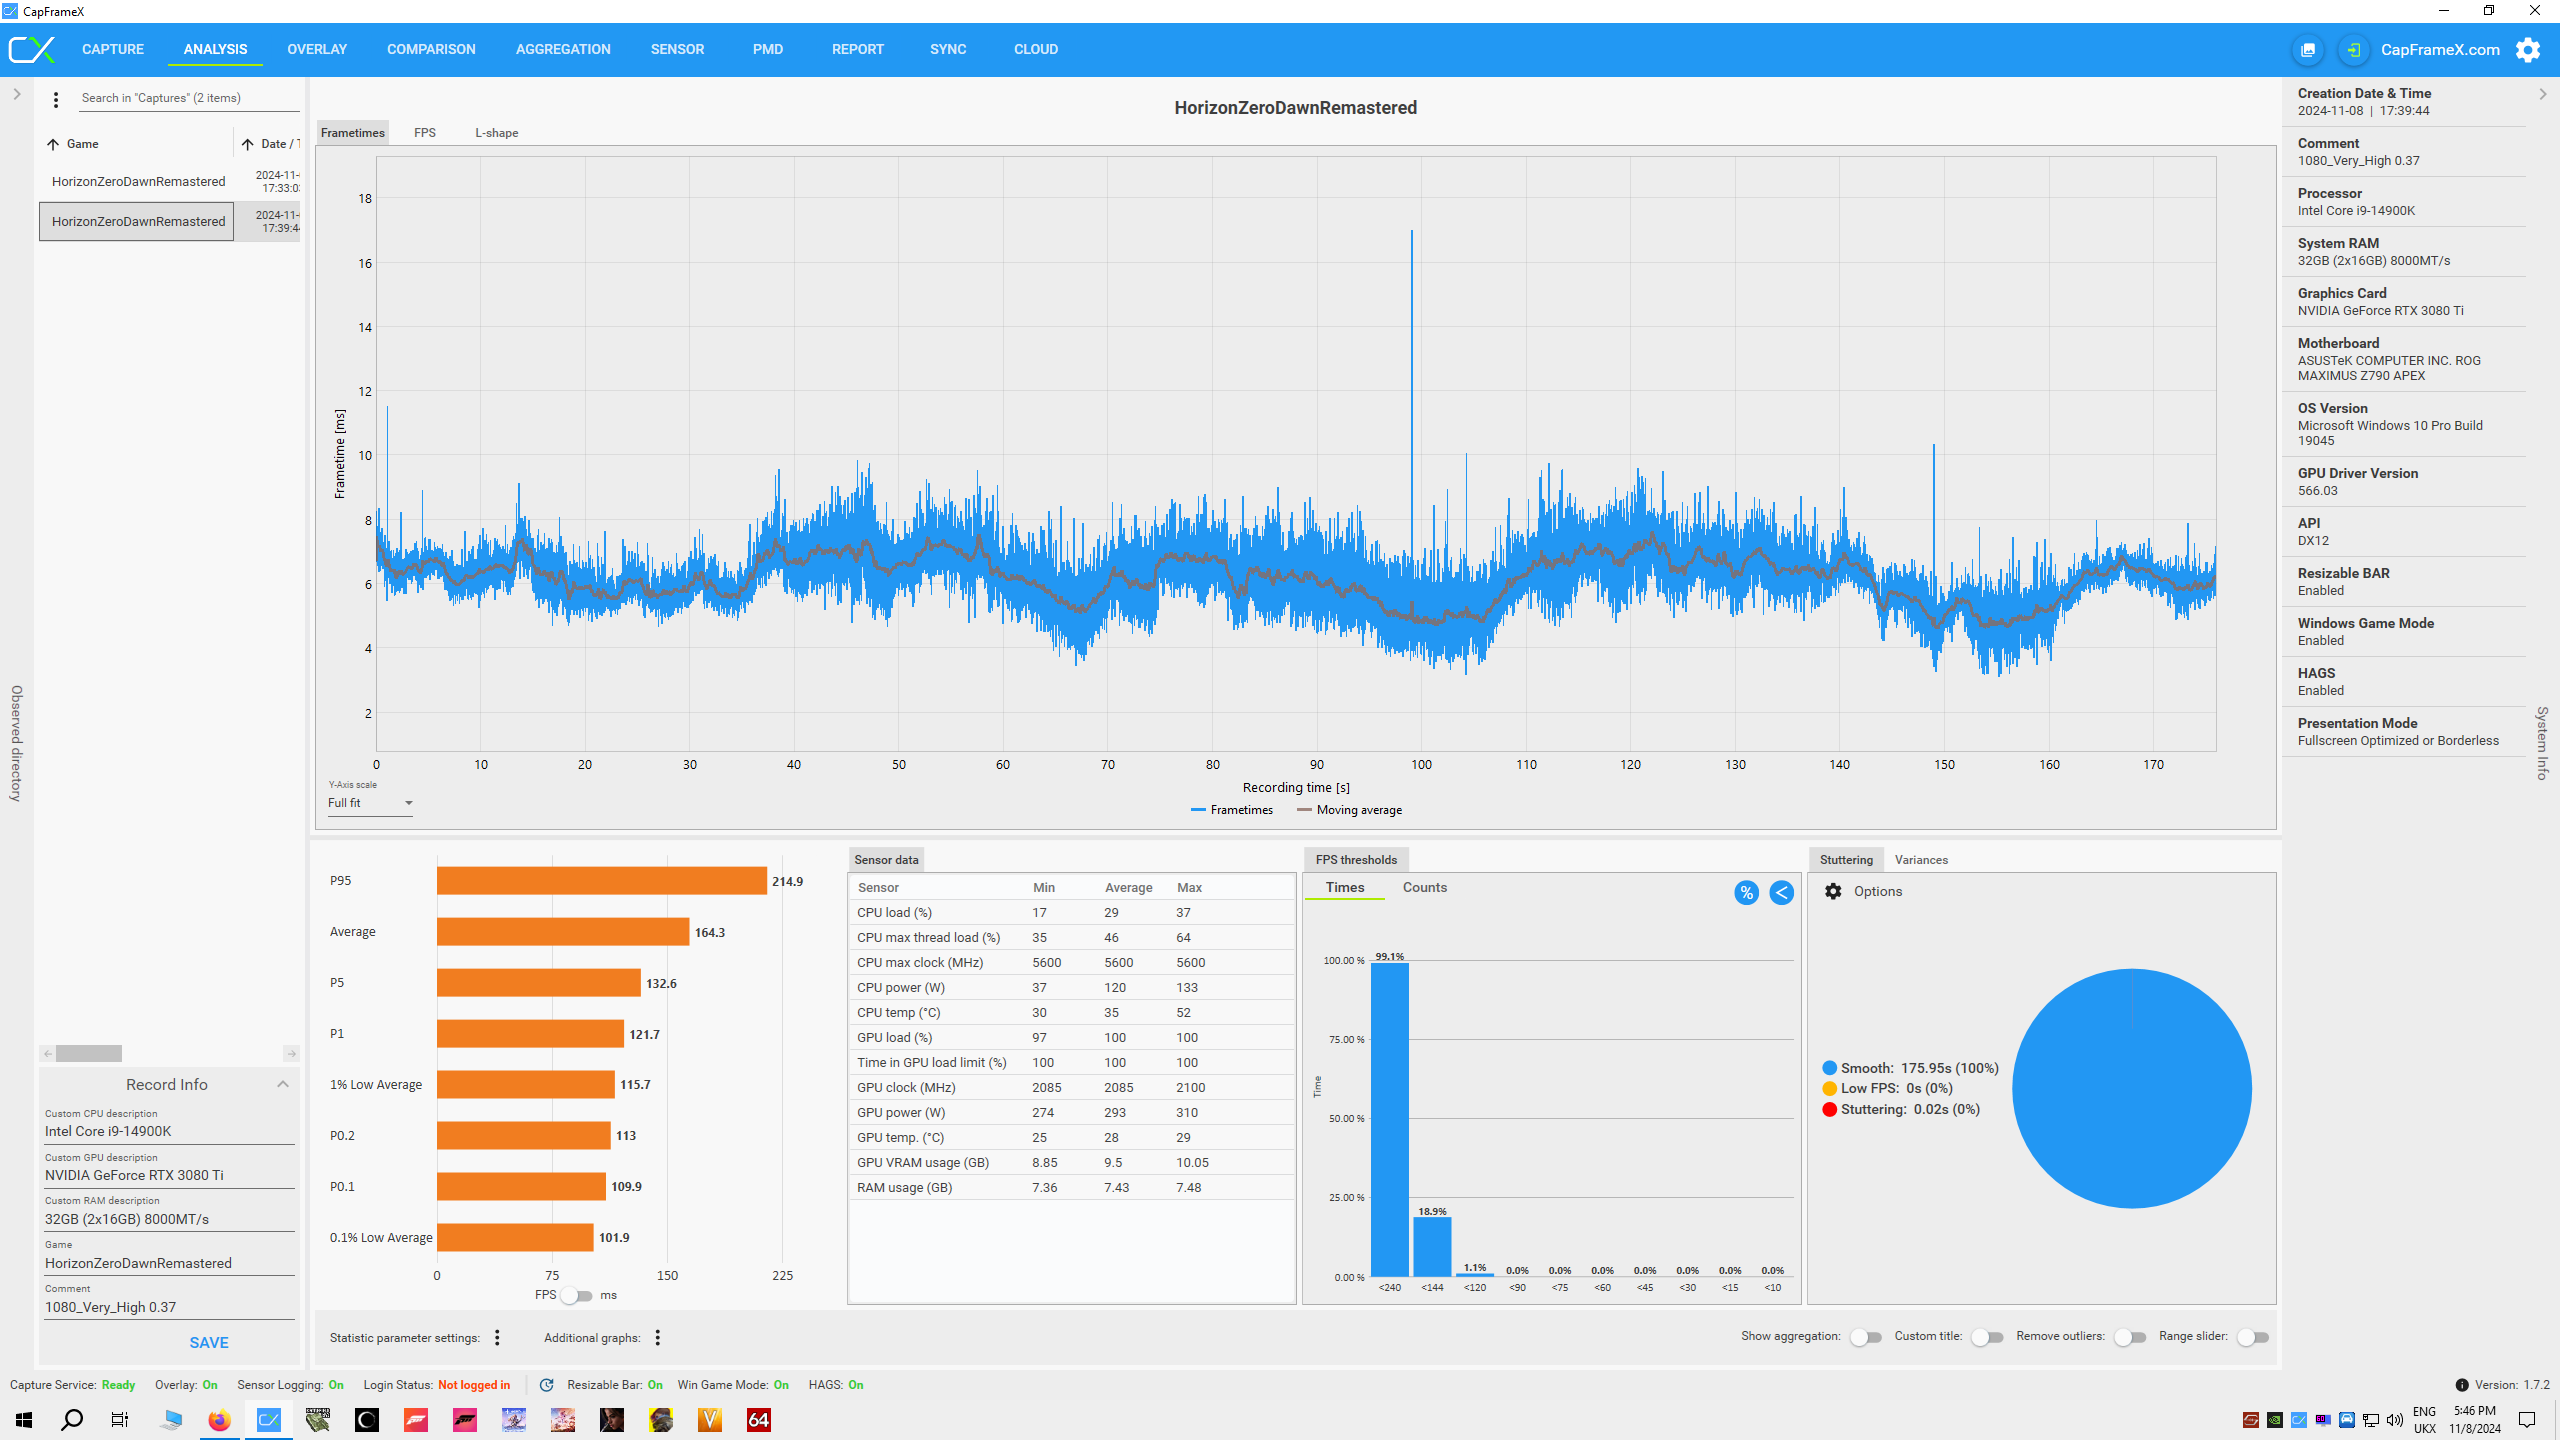
Task: Click the percent icon in FPS thresholds
Action: [1746, 893]
